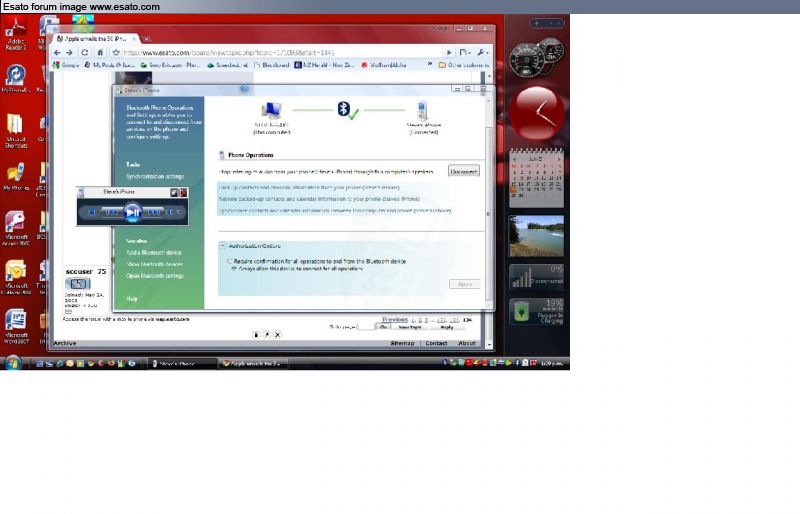Expand the bookmarks overflow chevron
Image resolution: width=800 pixels, height=514 pixels.
(430, 64)
